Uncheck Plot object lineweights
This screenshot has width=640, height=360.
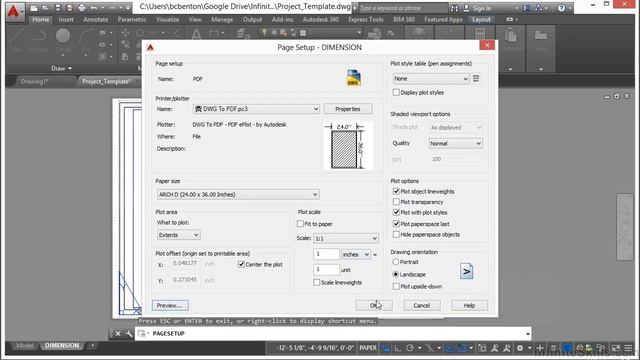click(396, 191)
